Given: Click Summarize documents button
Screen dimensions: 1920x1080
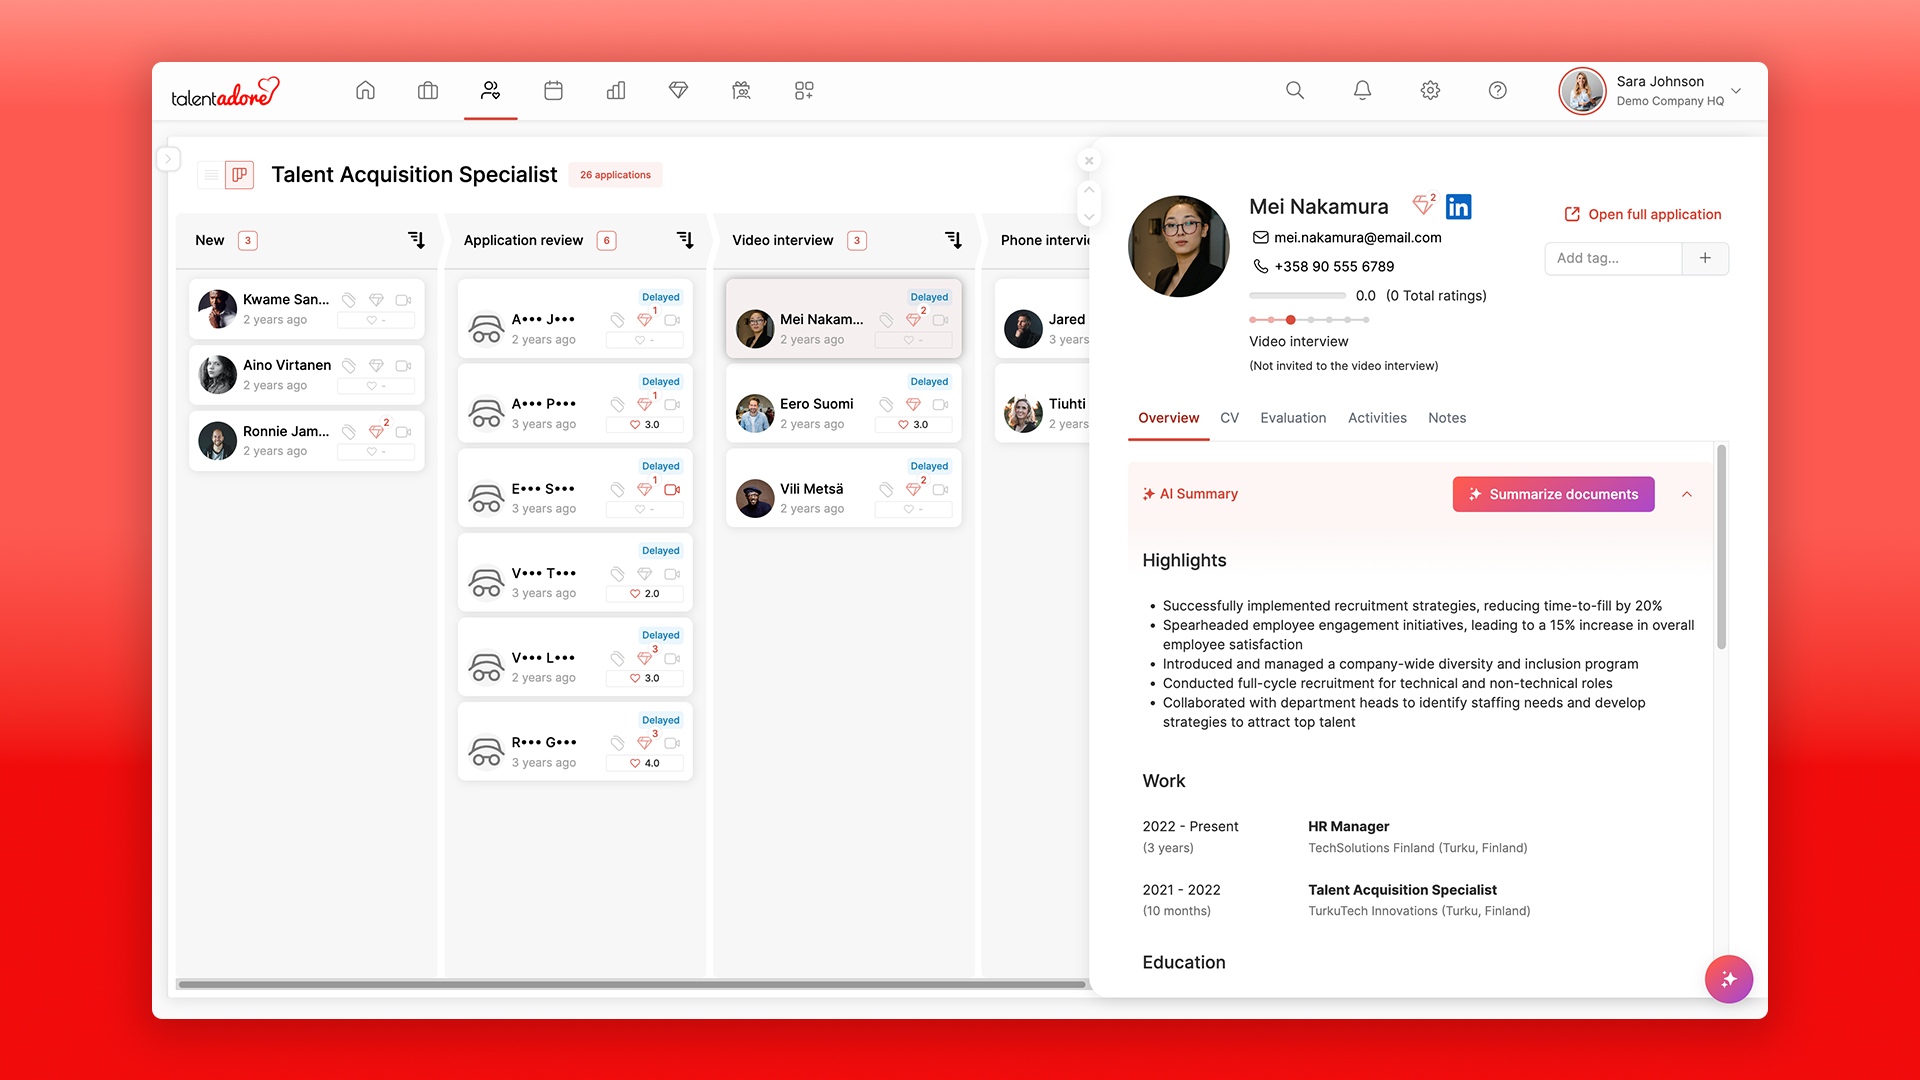Looking at the screenshot, I should [1553, 494].
